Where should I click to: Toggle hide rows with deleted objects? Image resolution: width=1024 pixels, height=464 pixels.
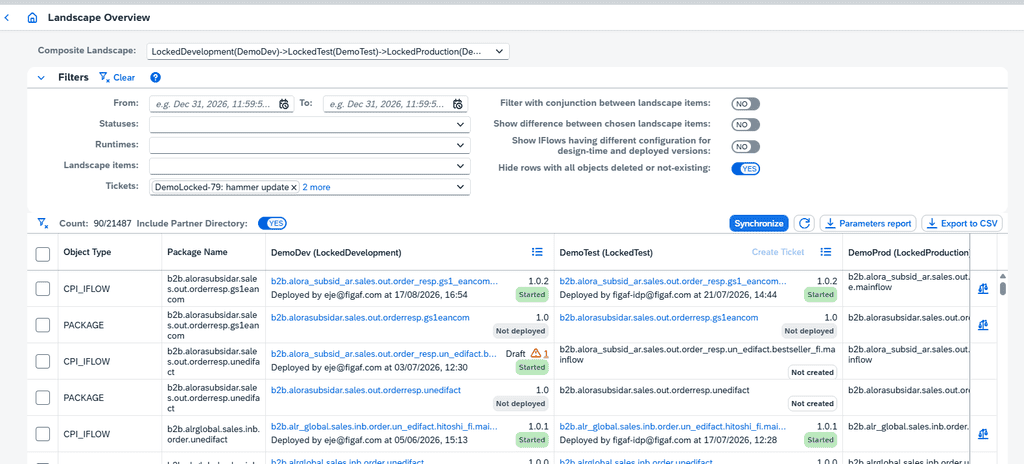[746, 169]
